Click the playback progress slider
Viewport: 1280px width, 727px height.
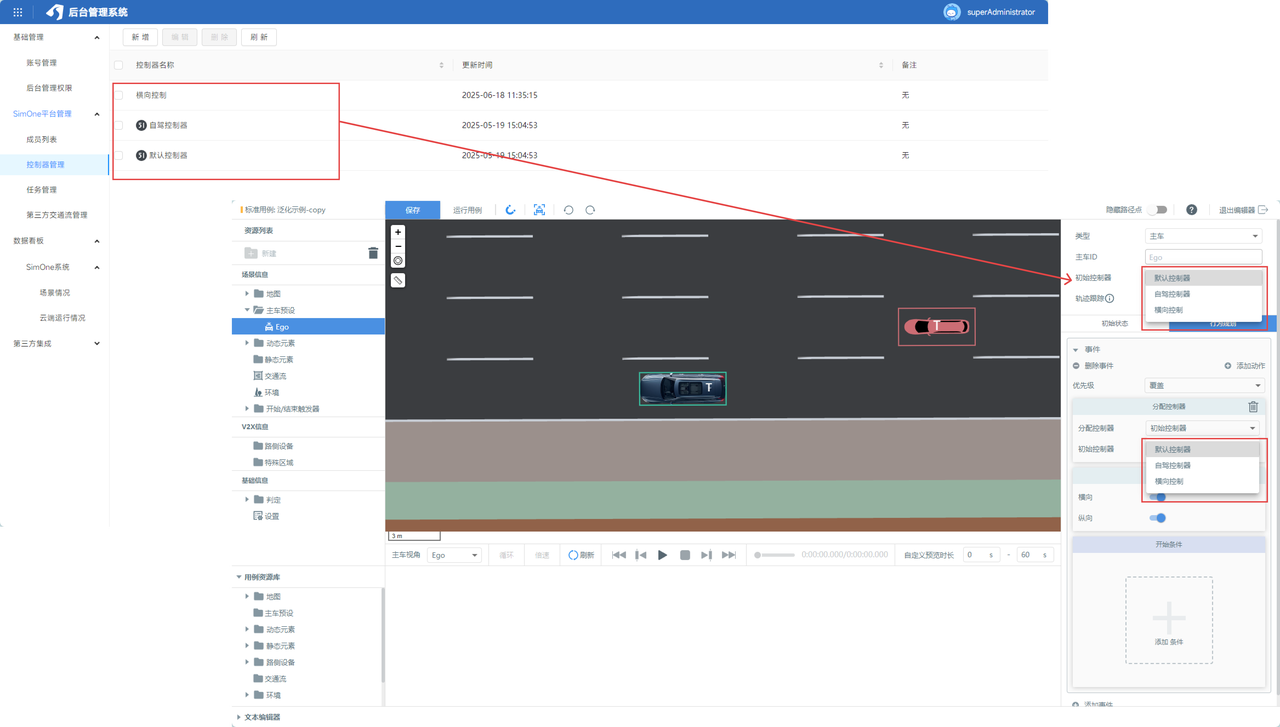coord(775,555)
